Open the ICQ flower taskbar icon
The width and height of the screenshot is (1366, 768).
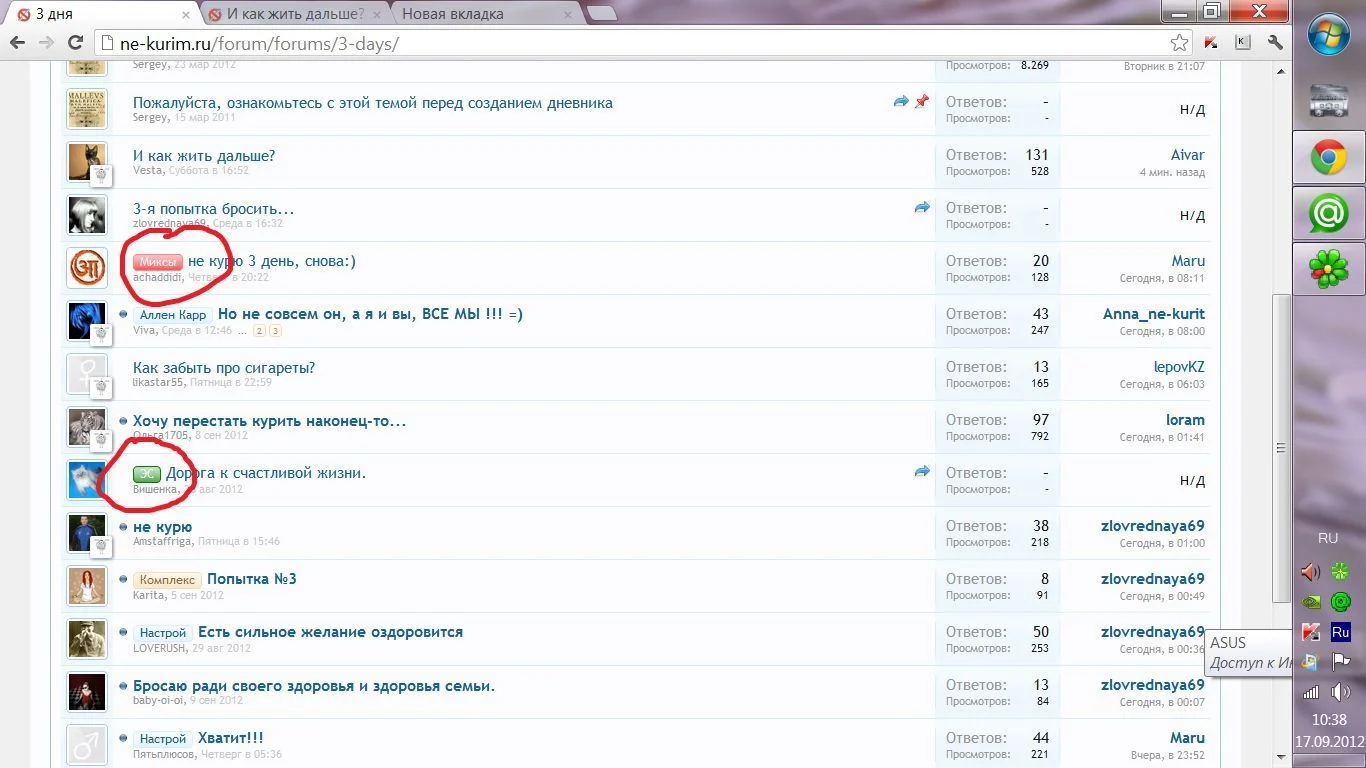tap(1329, 269)
